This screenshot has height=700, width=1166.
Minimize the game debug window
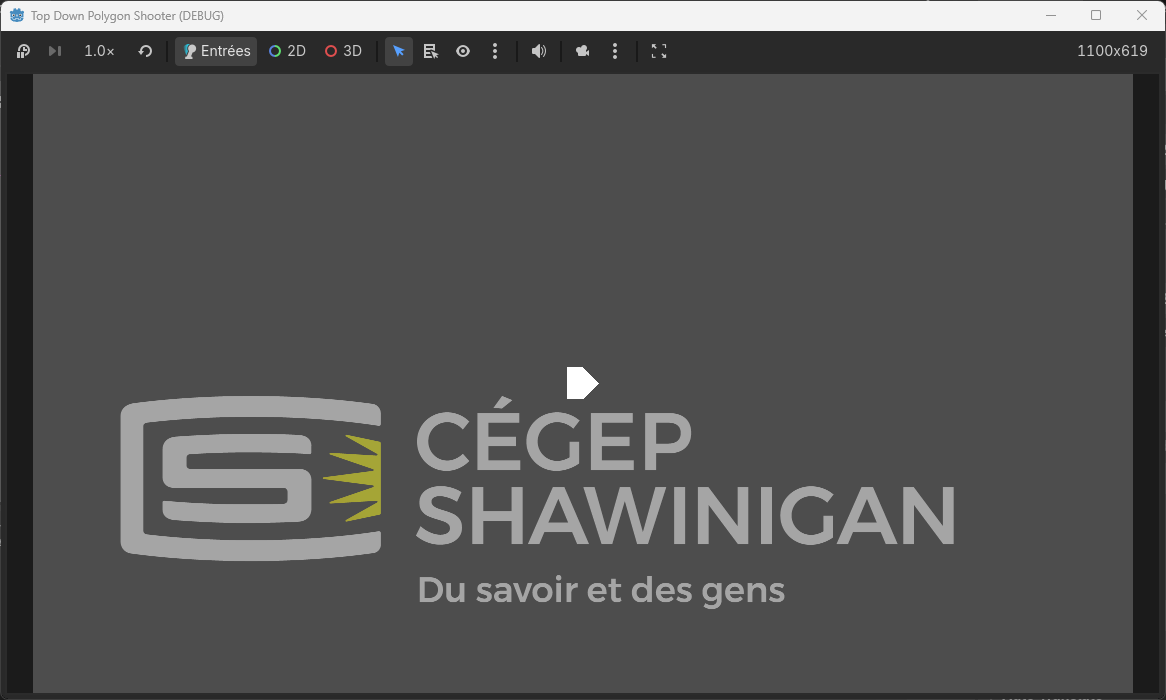coord(1051,16)
